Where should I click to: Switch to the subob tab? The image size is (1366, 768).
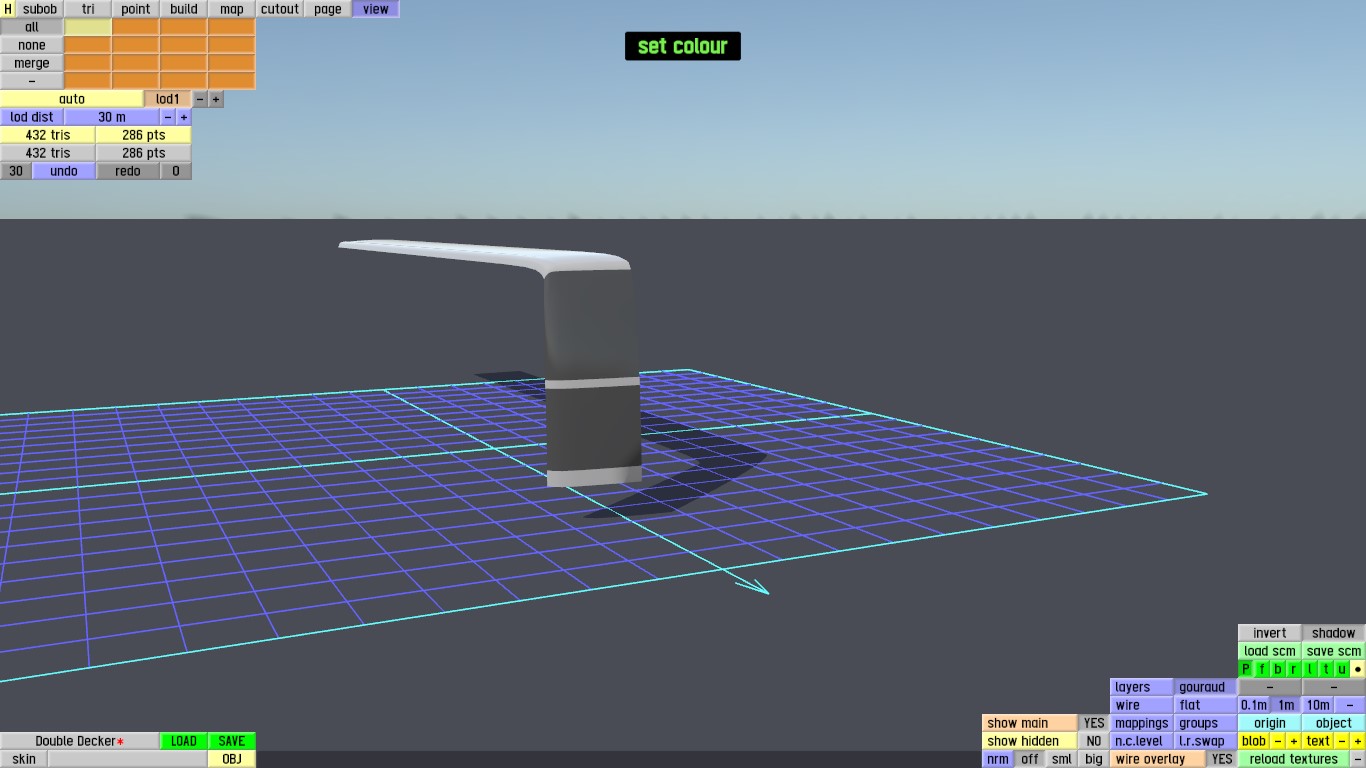(x=40, y=9)
